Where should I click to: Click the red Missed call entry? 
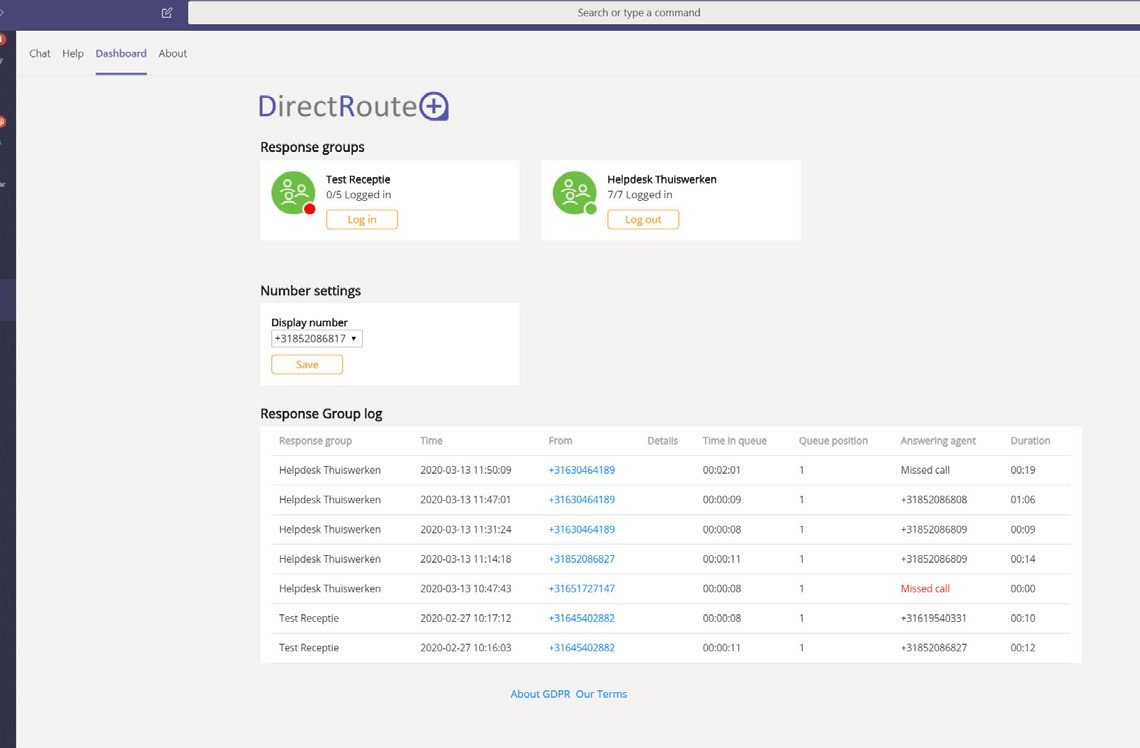tap(925, 589)
